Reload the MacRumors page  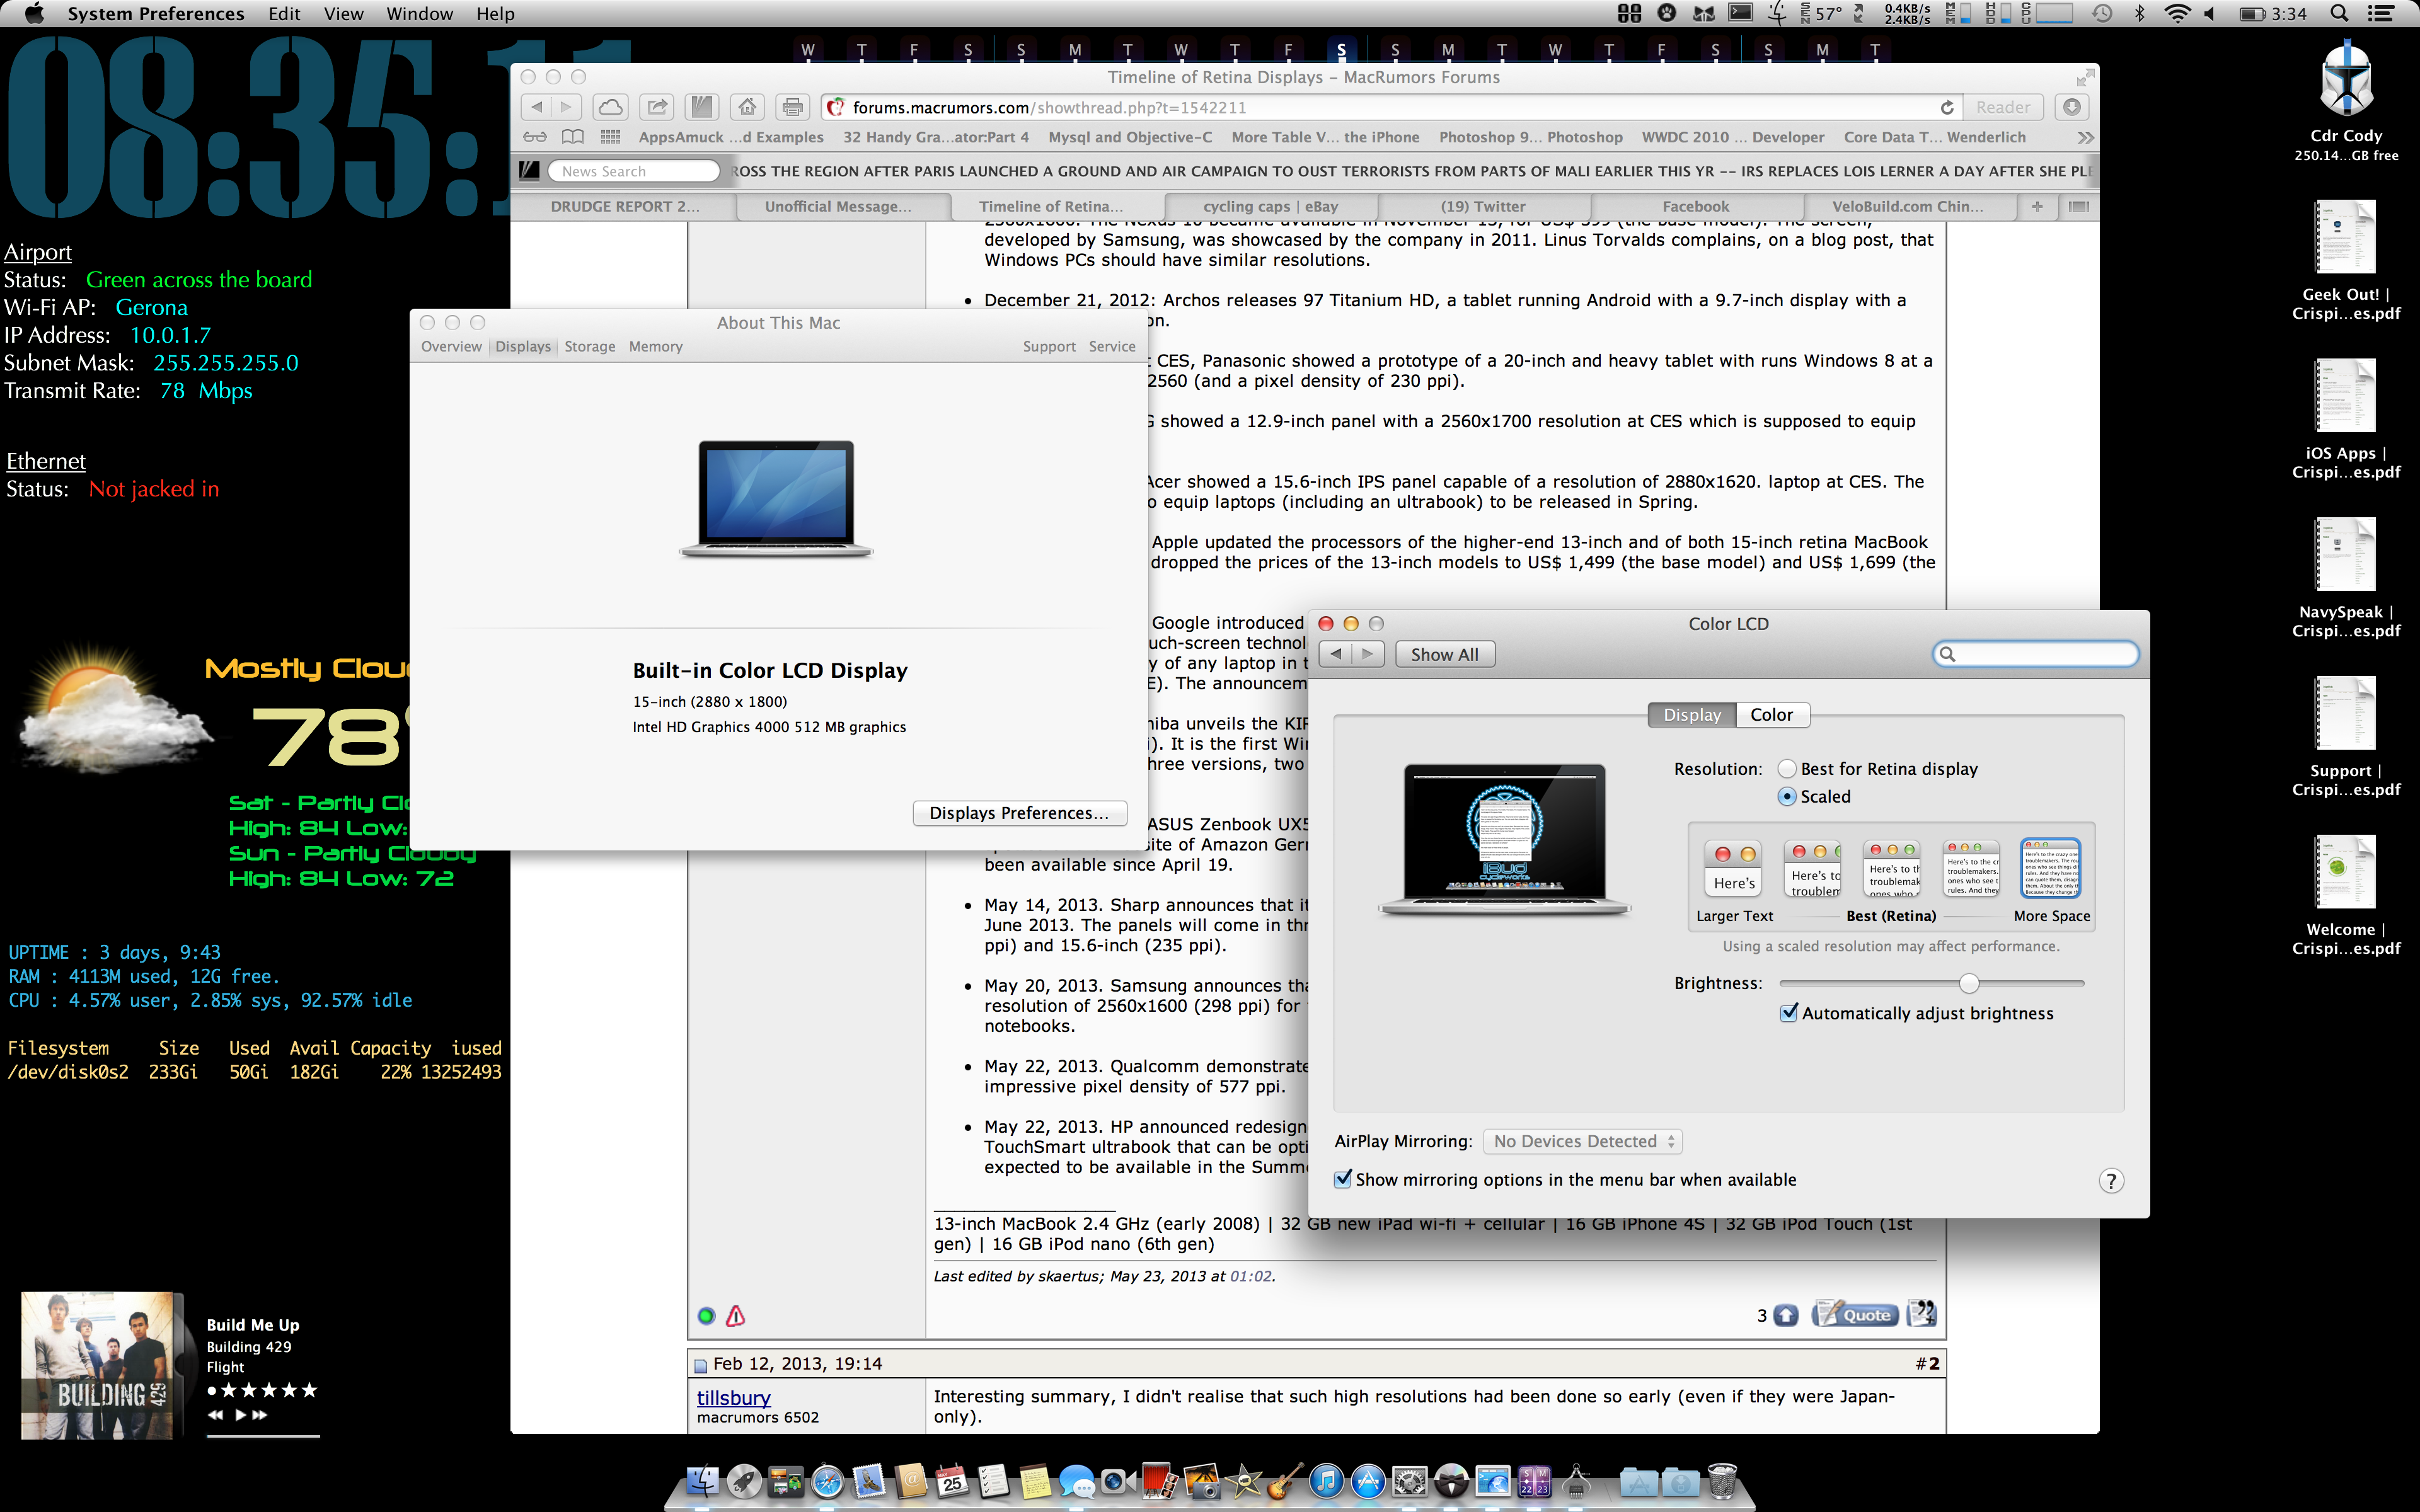[1946, 107]
